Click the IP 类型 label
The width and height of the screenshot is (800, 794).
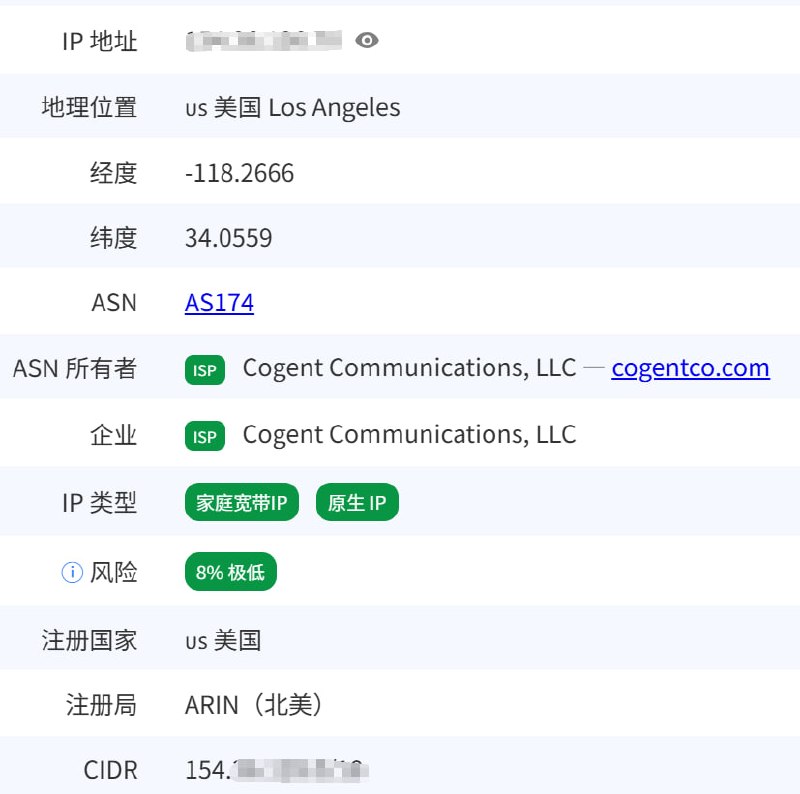[x=99, y=503]
